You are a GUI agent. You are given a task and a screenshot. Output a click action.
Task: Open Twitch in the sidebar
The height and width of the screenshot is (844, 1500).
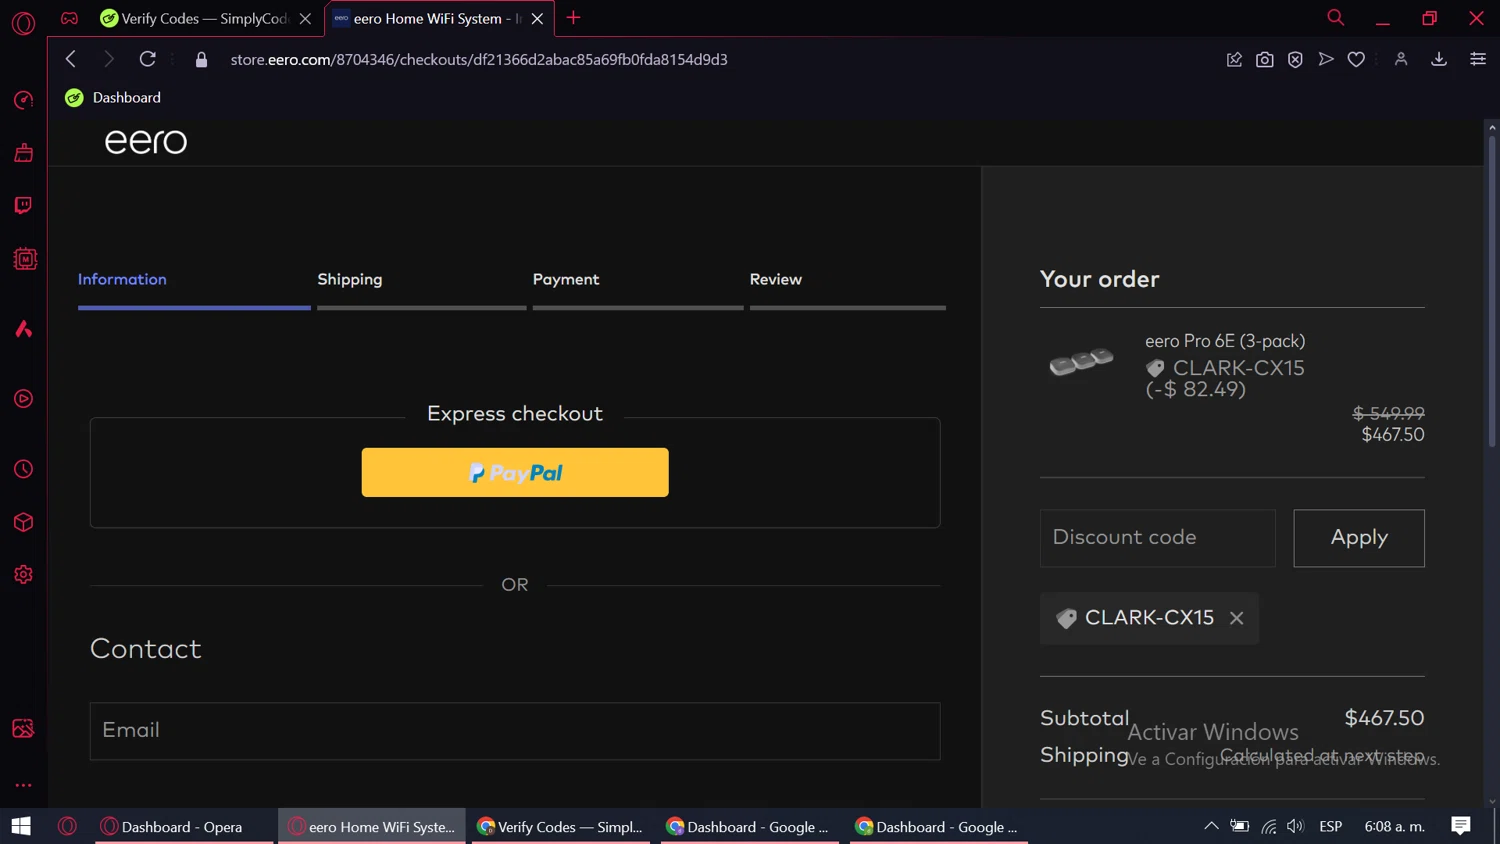[23, 206]
